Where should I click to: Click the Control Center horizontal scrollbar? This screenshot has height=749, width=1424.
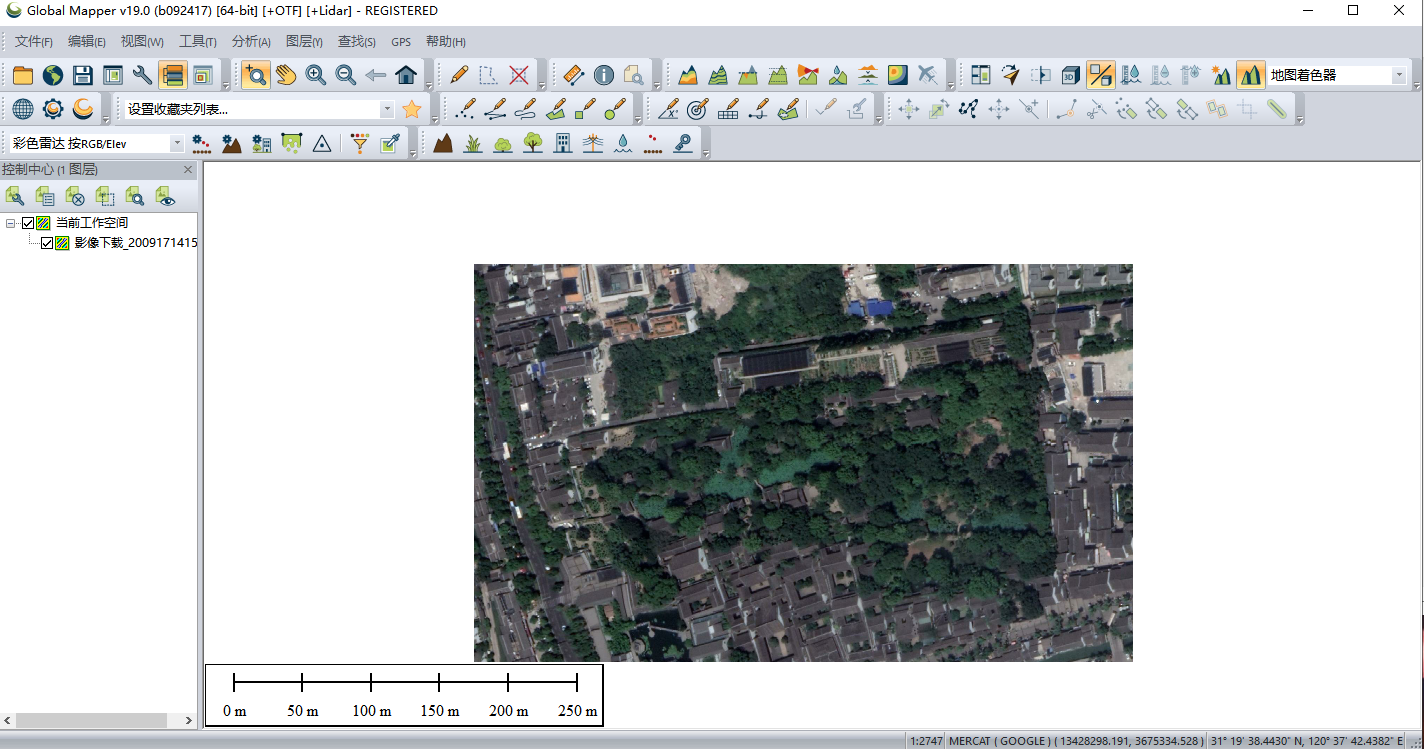90,720
